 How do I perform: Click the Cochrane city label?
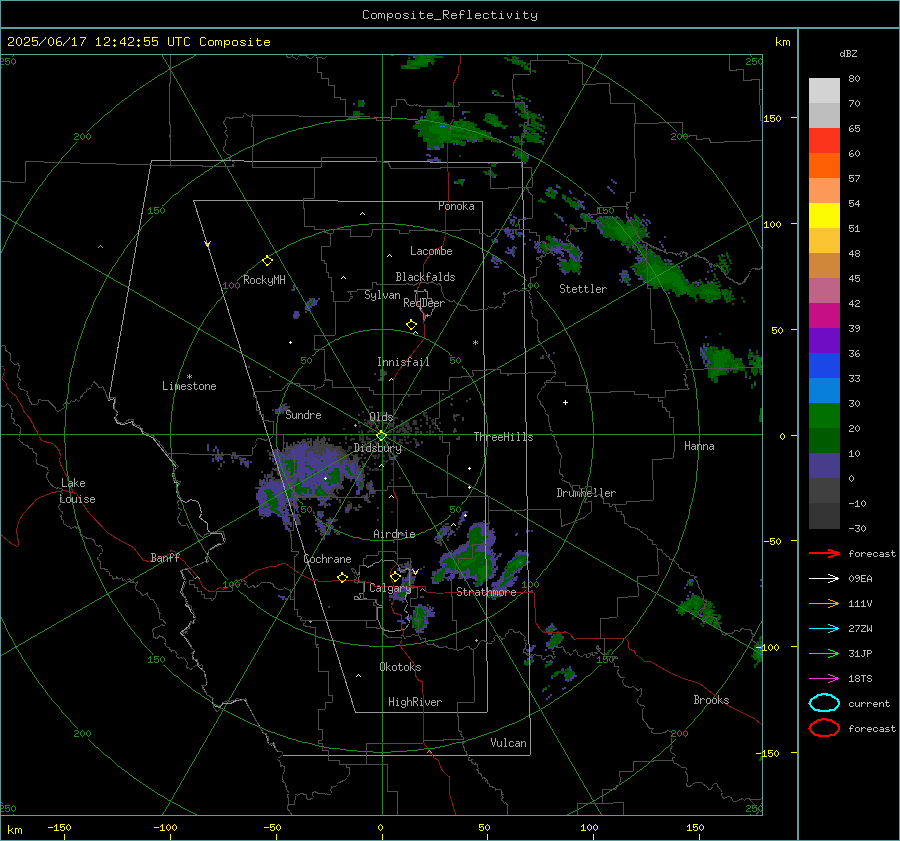327,559
